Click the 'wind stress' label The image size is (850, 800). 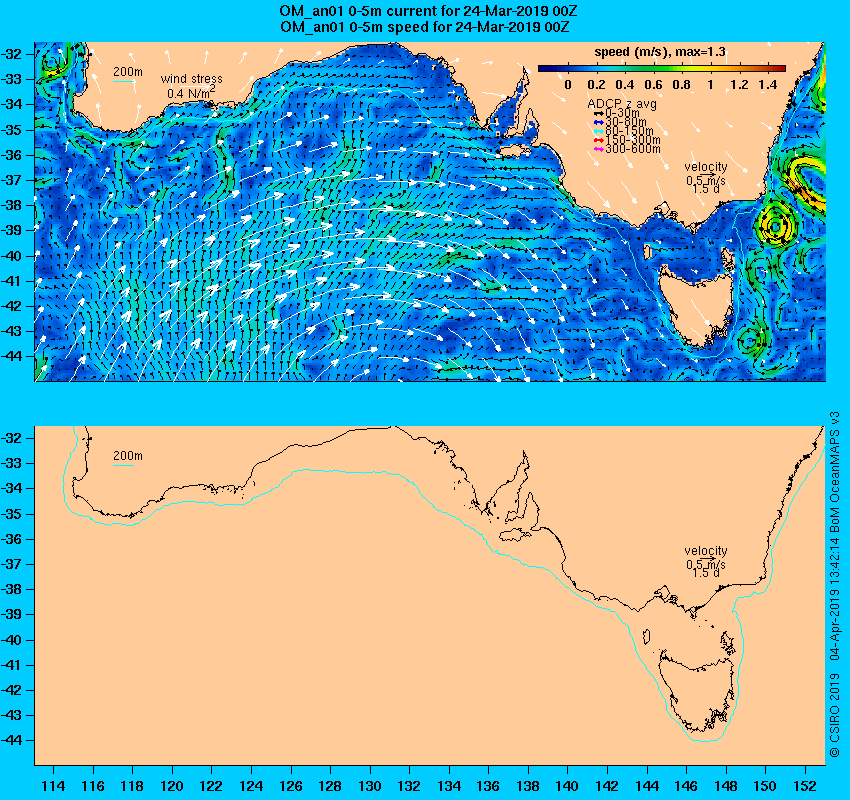191,79
